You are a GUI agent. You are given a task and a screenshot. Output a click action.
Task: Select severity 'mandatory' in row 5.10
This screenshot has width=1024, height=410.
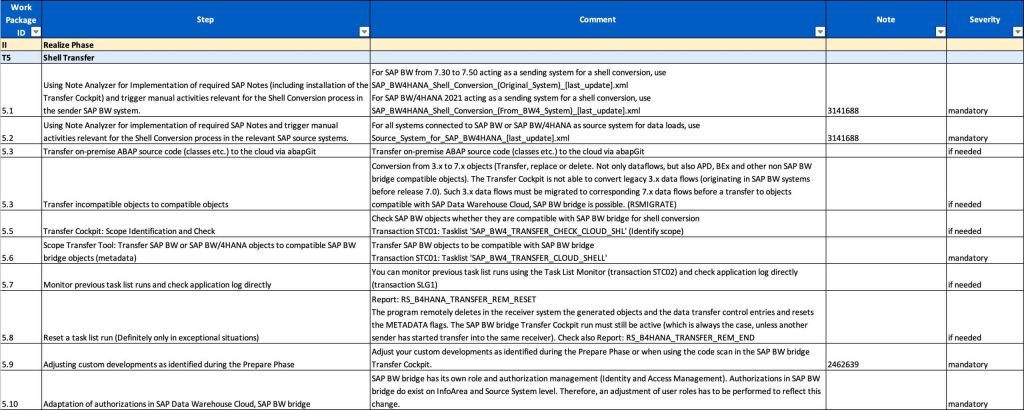click(985, 390)
